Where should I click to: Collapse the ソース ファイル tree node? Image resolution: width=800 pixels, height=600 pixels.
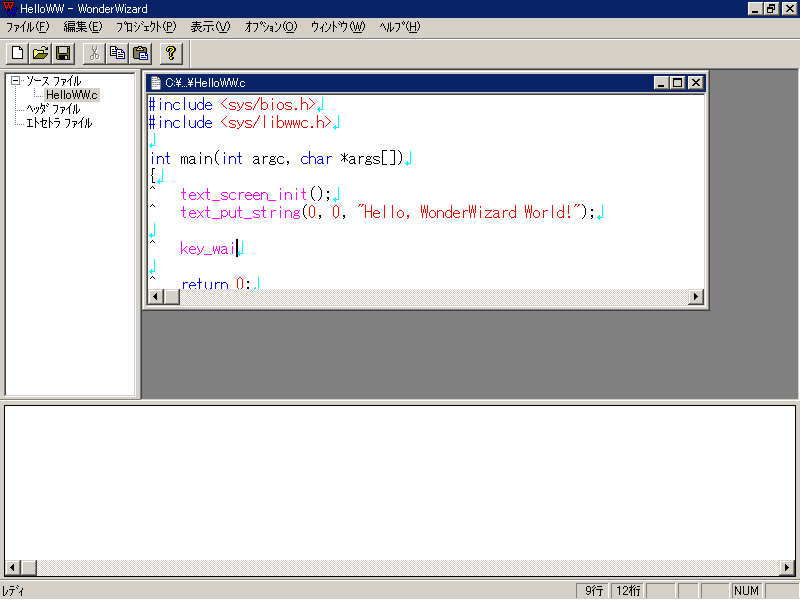(x=15, y=81)
